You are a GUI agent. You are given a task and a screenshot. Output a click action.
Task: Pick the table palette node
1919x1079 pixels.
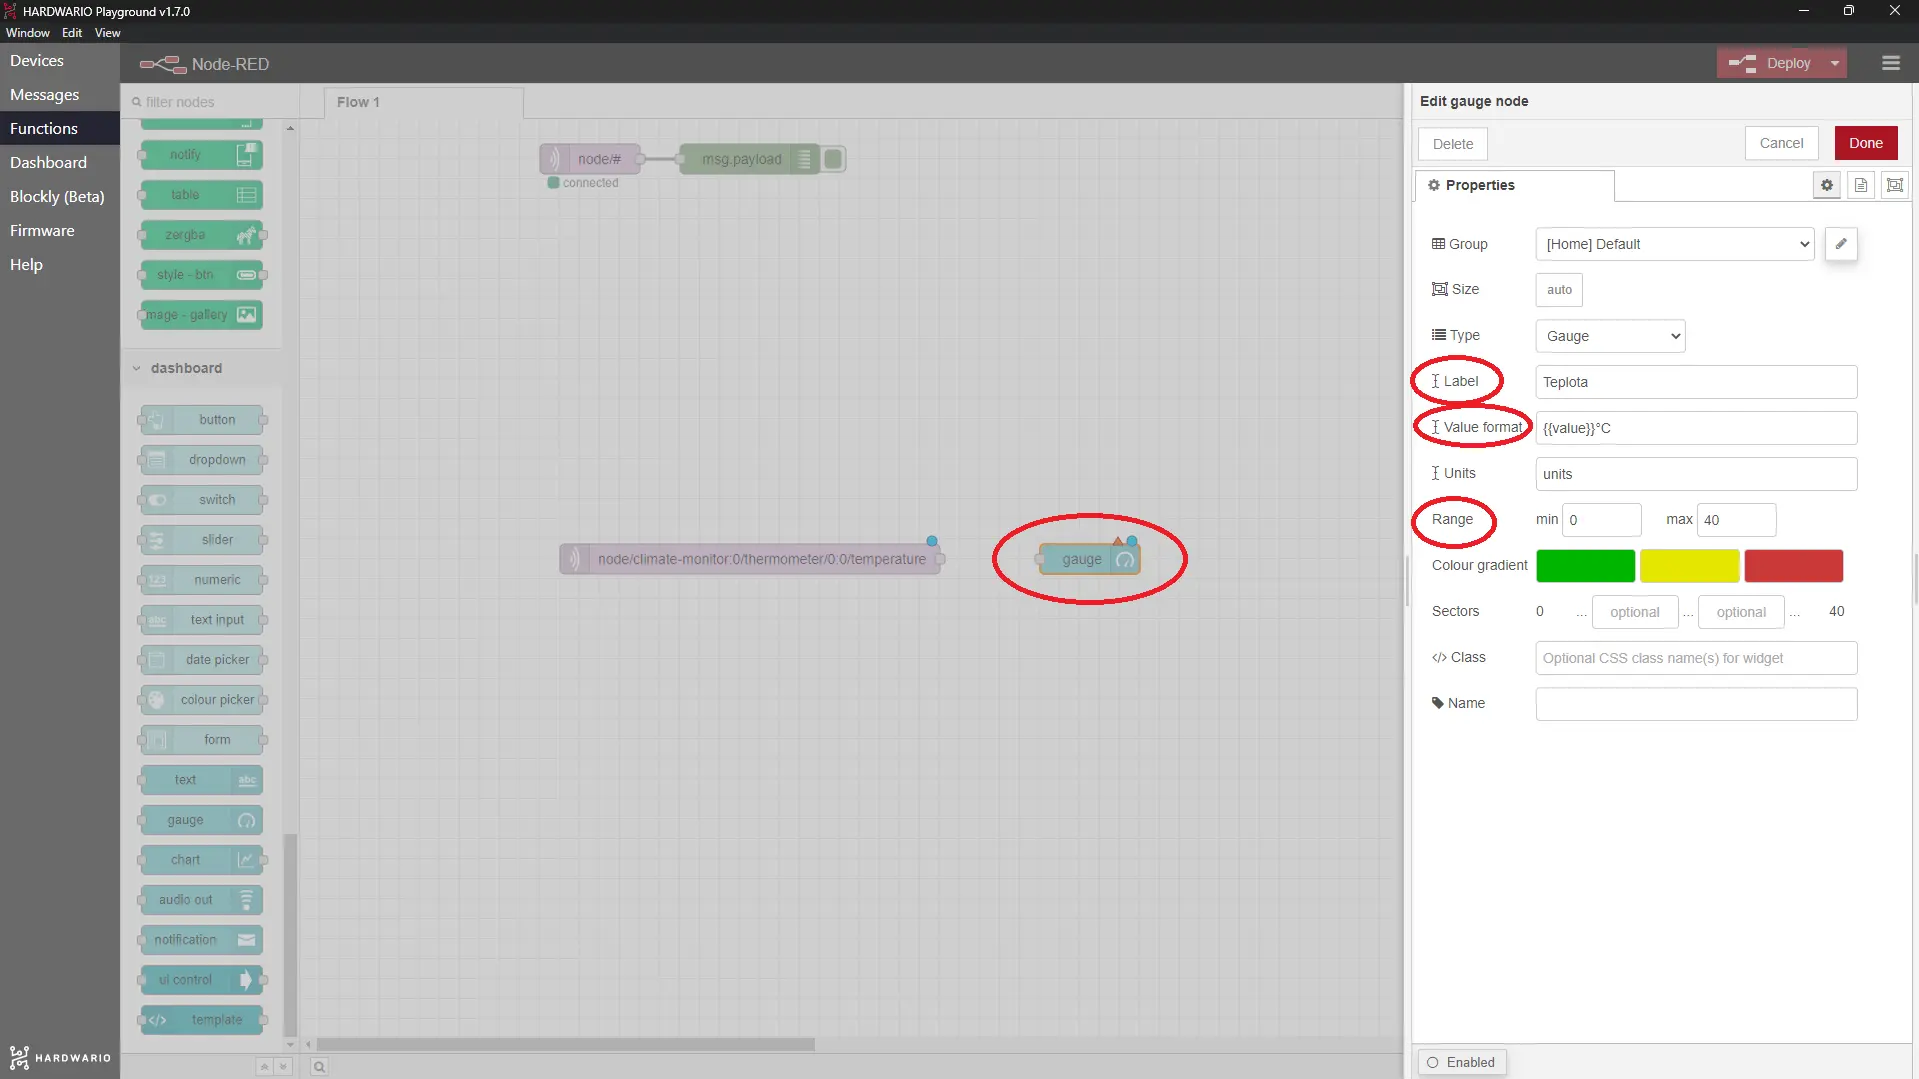(203, 195)
